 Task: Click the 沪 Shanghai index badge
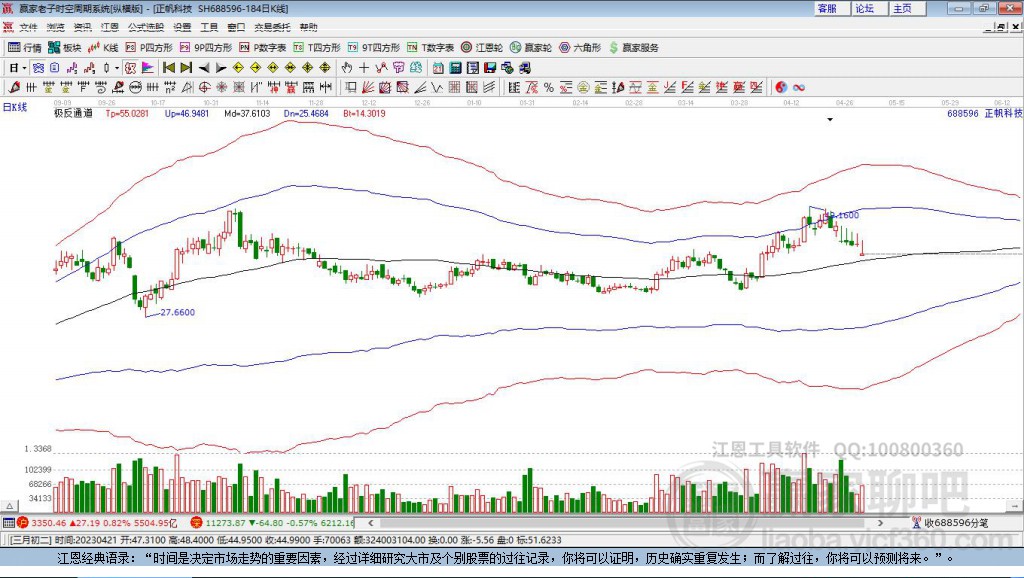pos(23,522)
